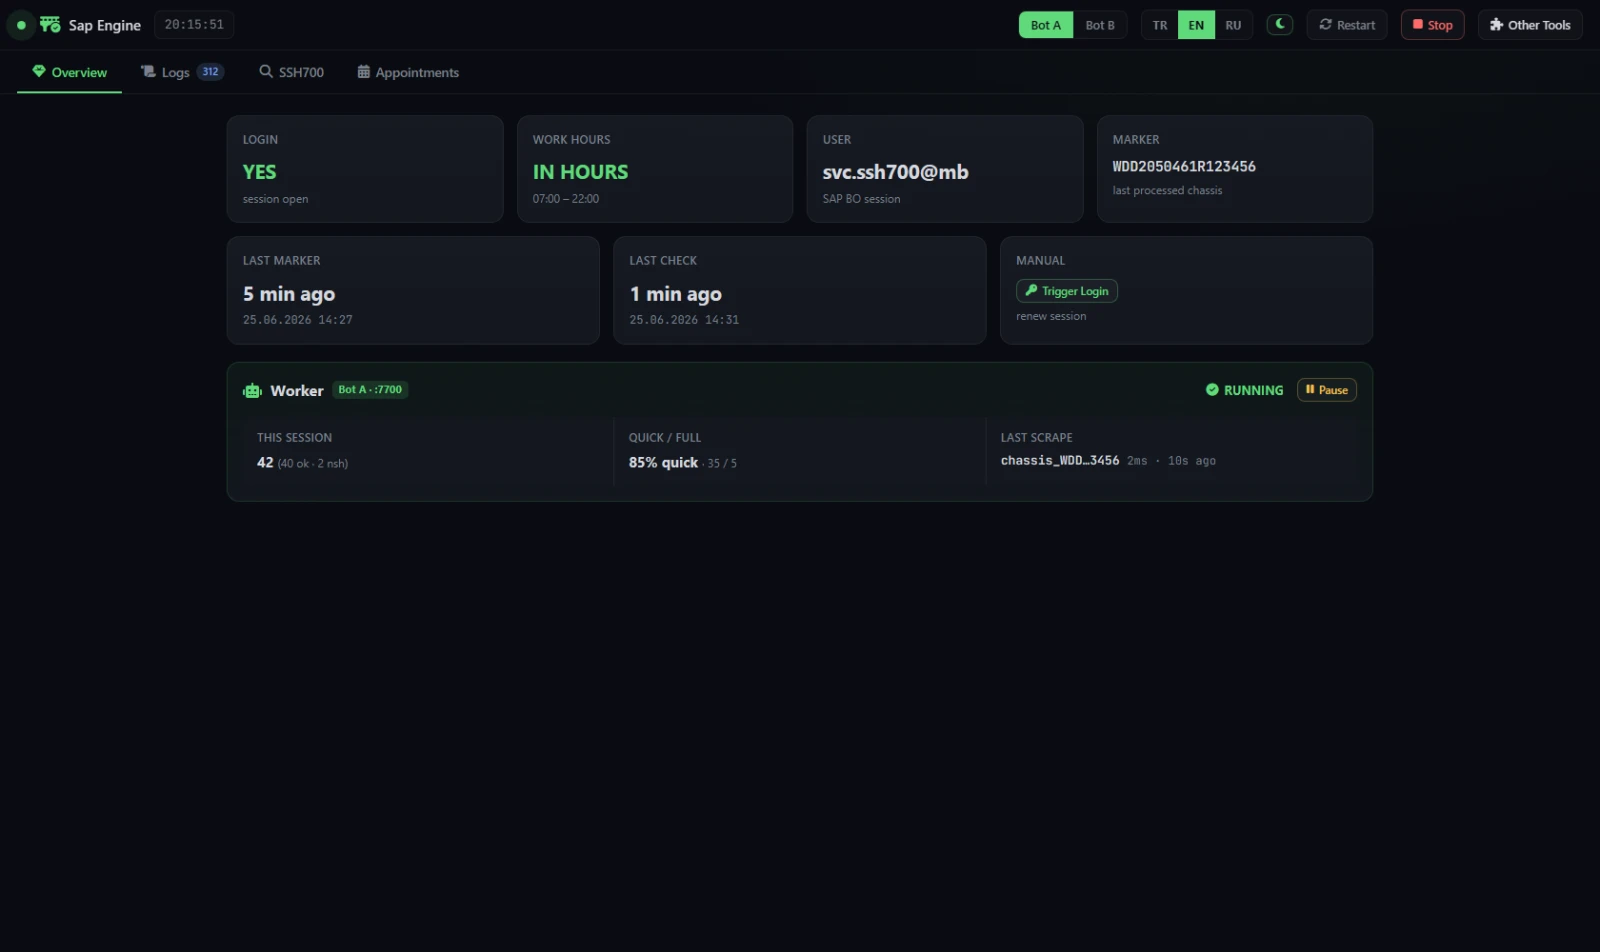The height and width of the screenshot is (952, 1600).
Task: Click the Logs 312 count badge
Action: coord(210,72)
